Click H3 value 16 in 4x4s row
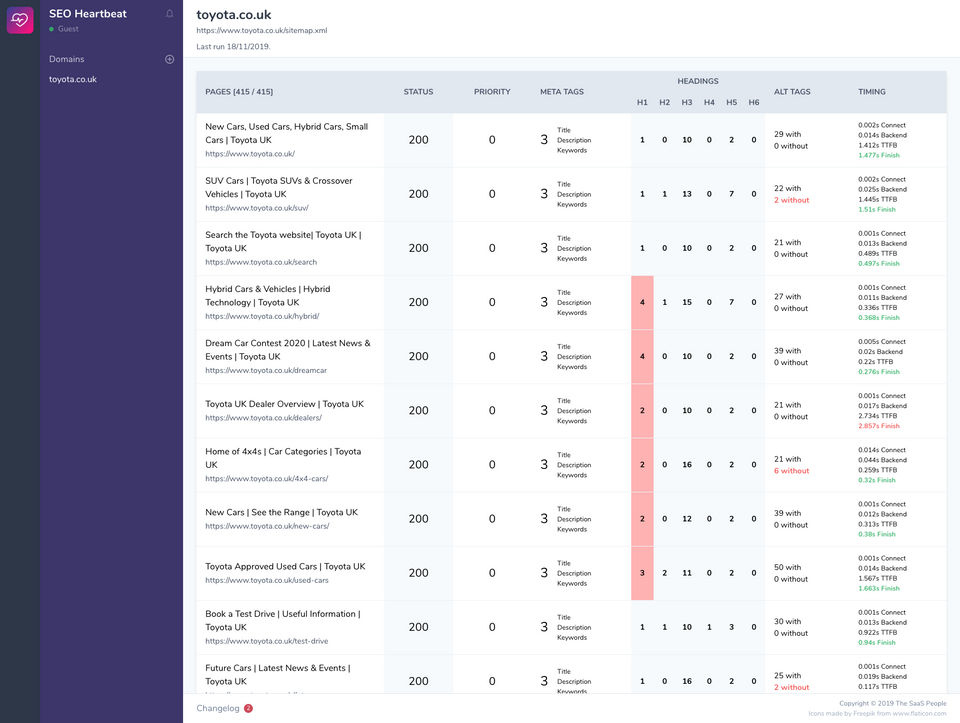 point(687,465)
